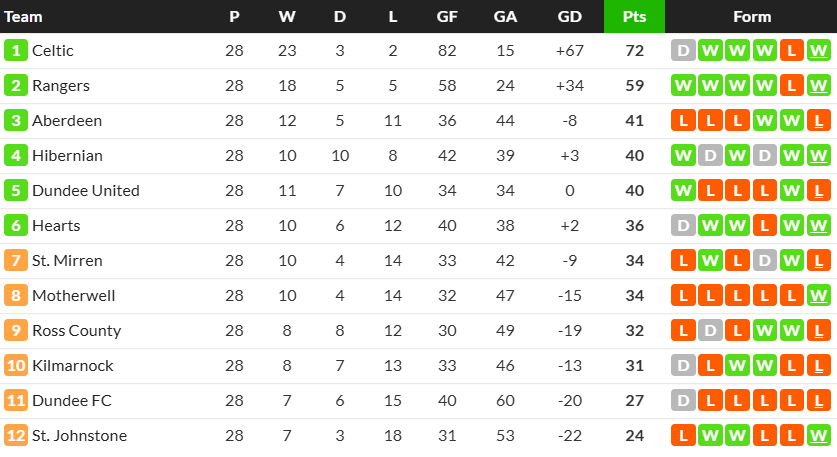Click Celtic's green position 1 badge
The height and width of the screenshot is (457, 837).
coord(16,51)
